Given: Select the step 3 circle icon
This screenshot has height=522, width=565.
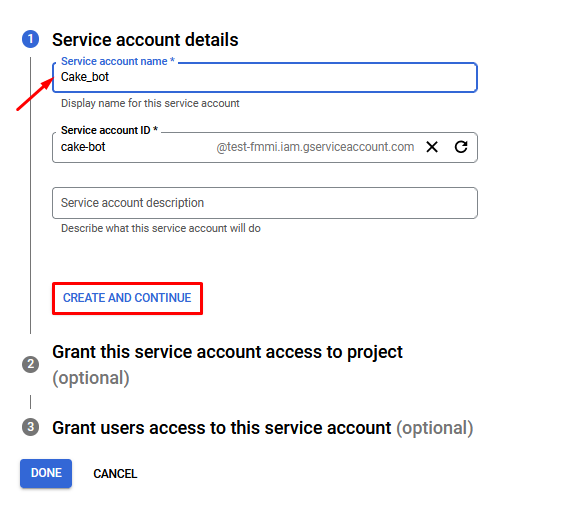Looking at the screenshot, I should point(31,427).
